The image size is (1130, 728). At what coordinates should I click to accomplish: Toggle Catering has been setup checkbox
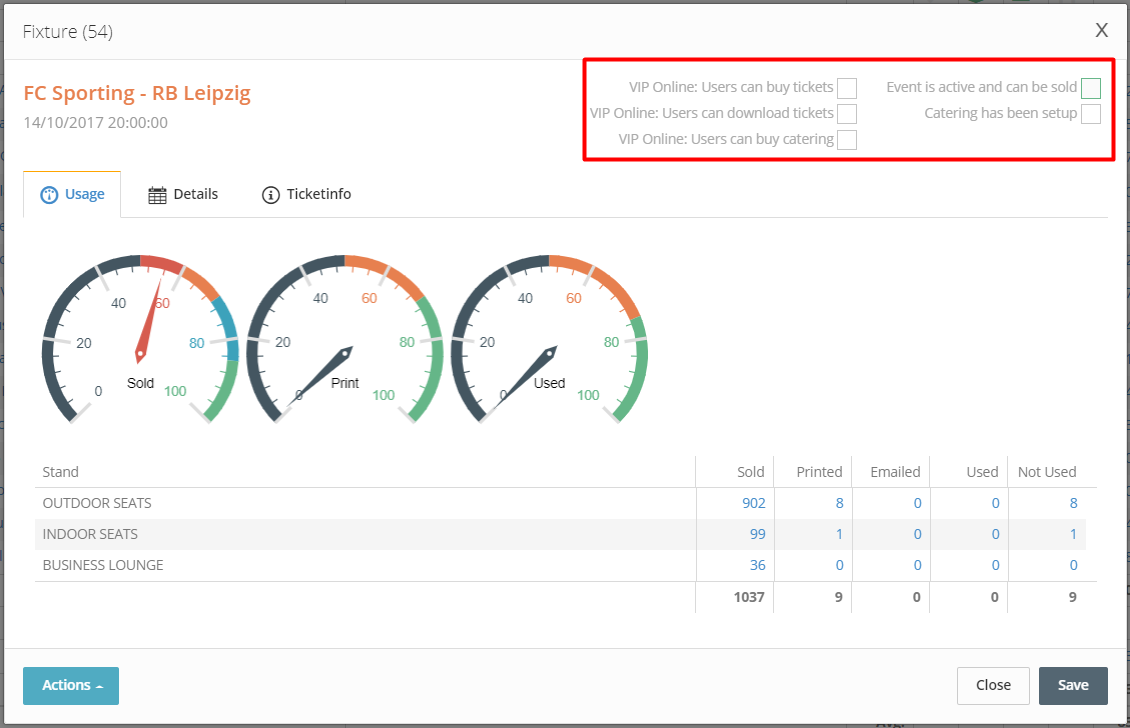tap(1090, 114)
